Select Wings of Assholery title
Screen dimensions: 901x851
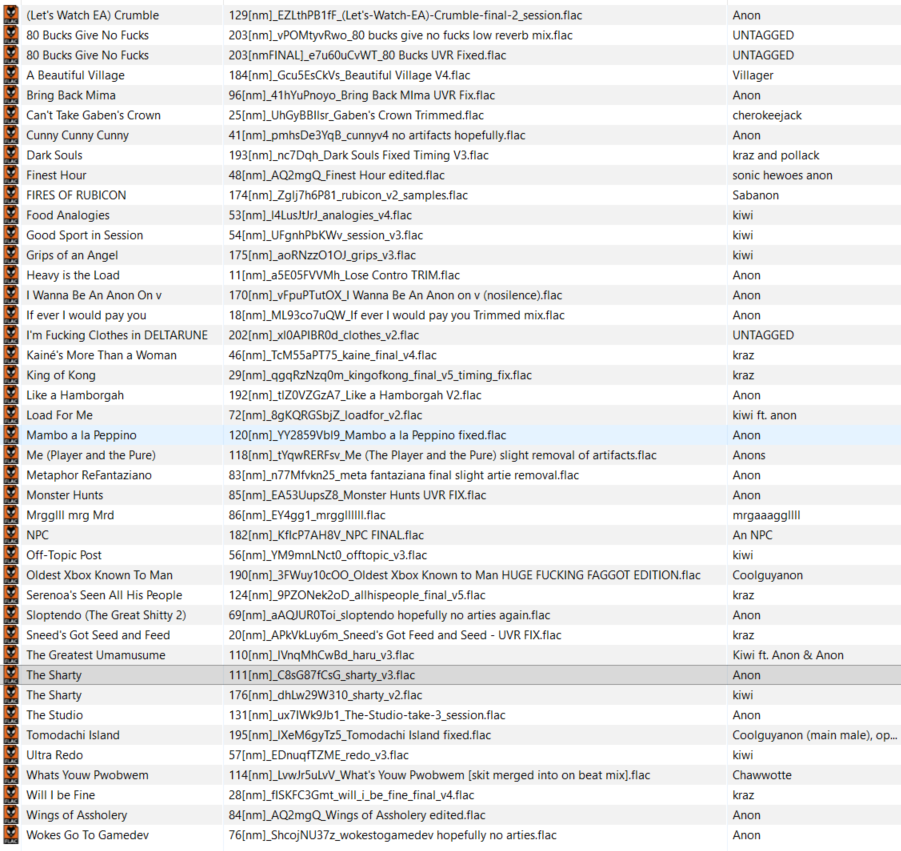click(x=76, y=815)
